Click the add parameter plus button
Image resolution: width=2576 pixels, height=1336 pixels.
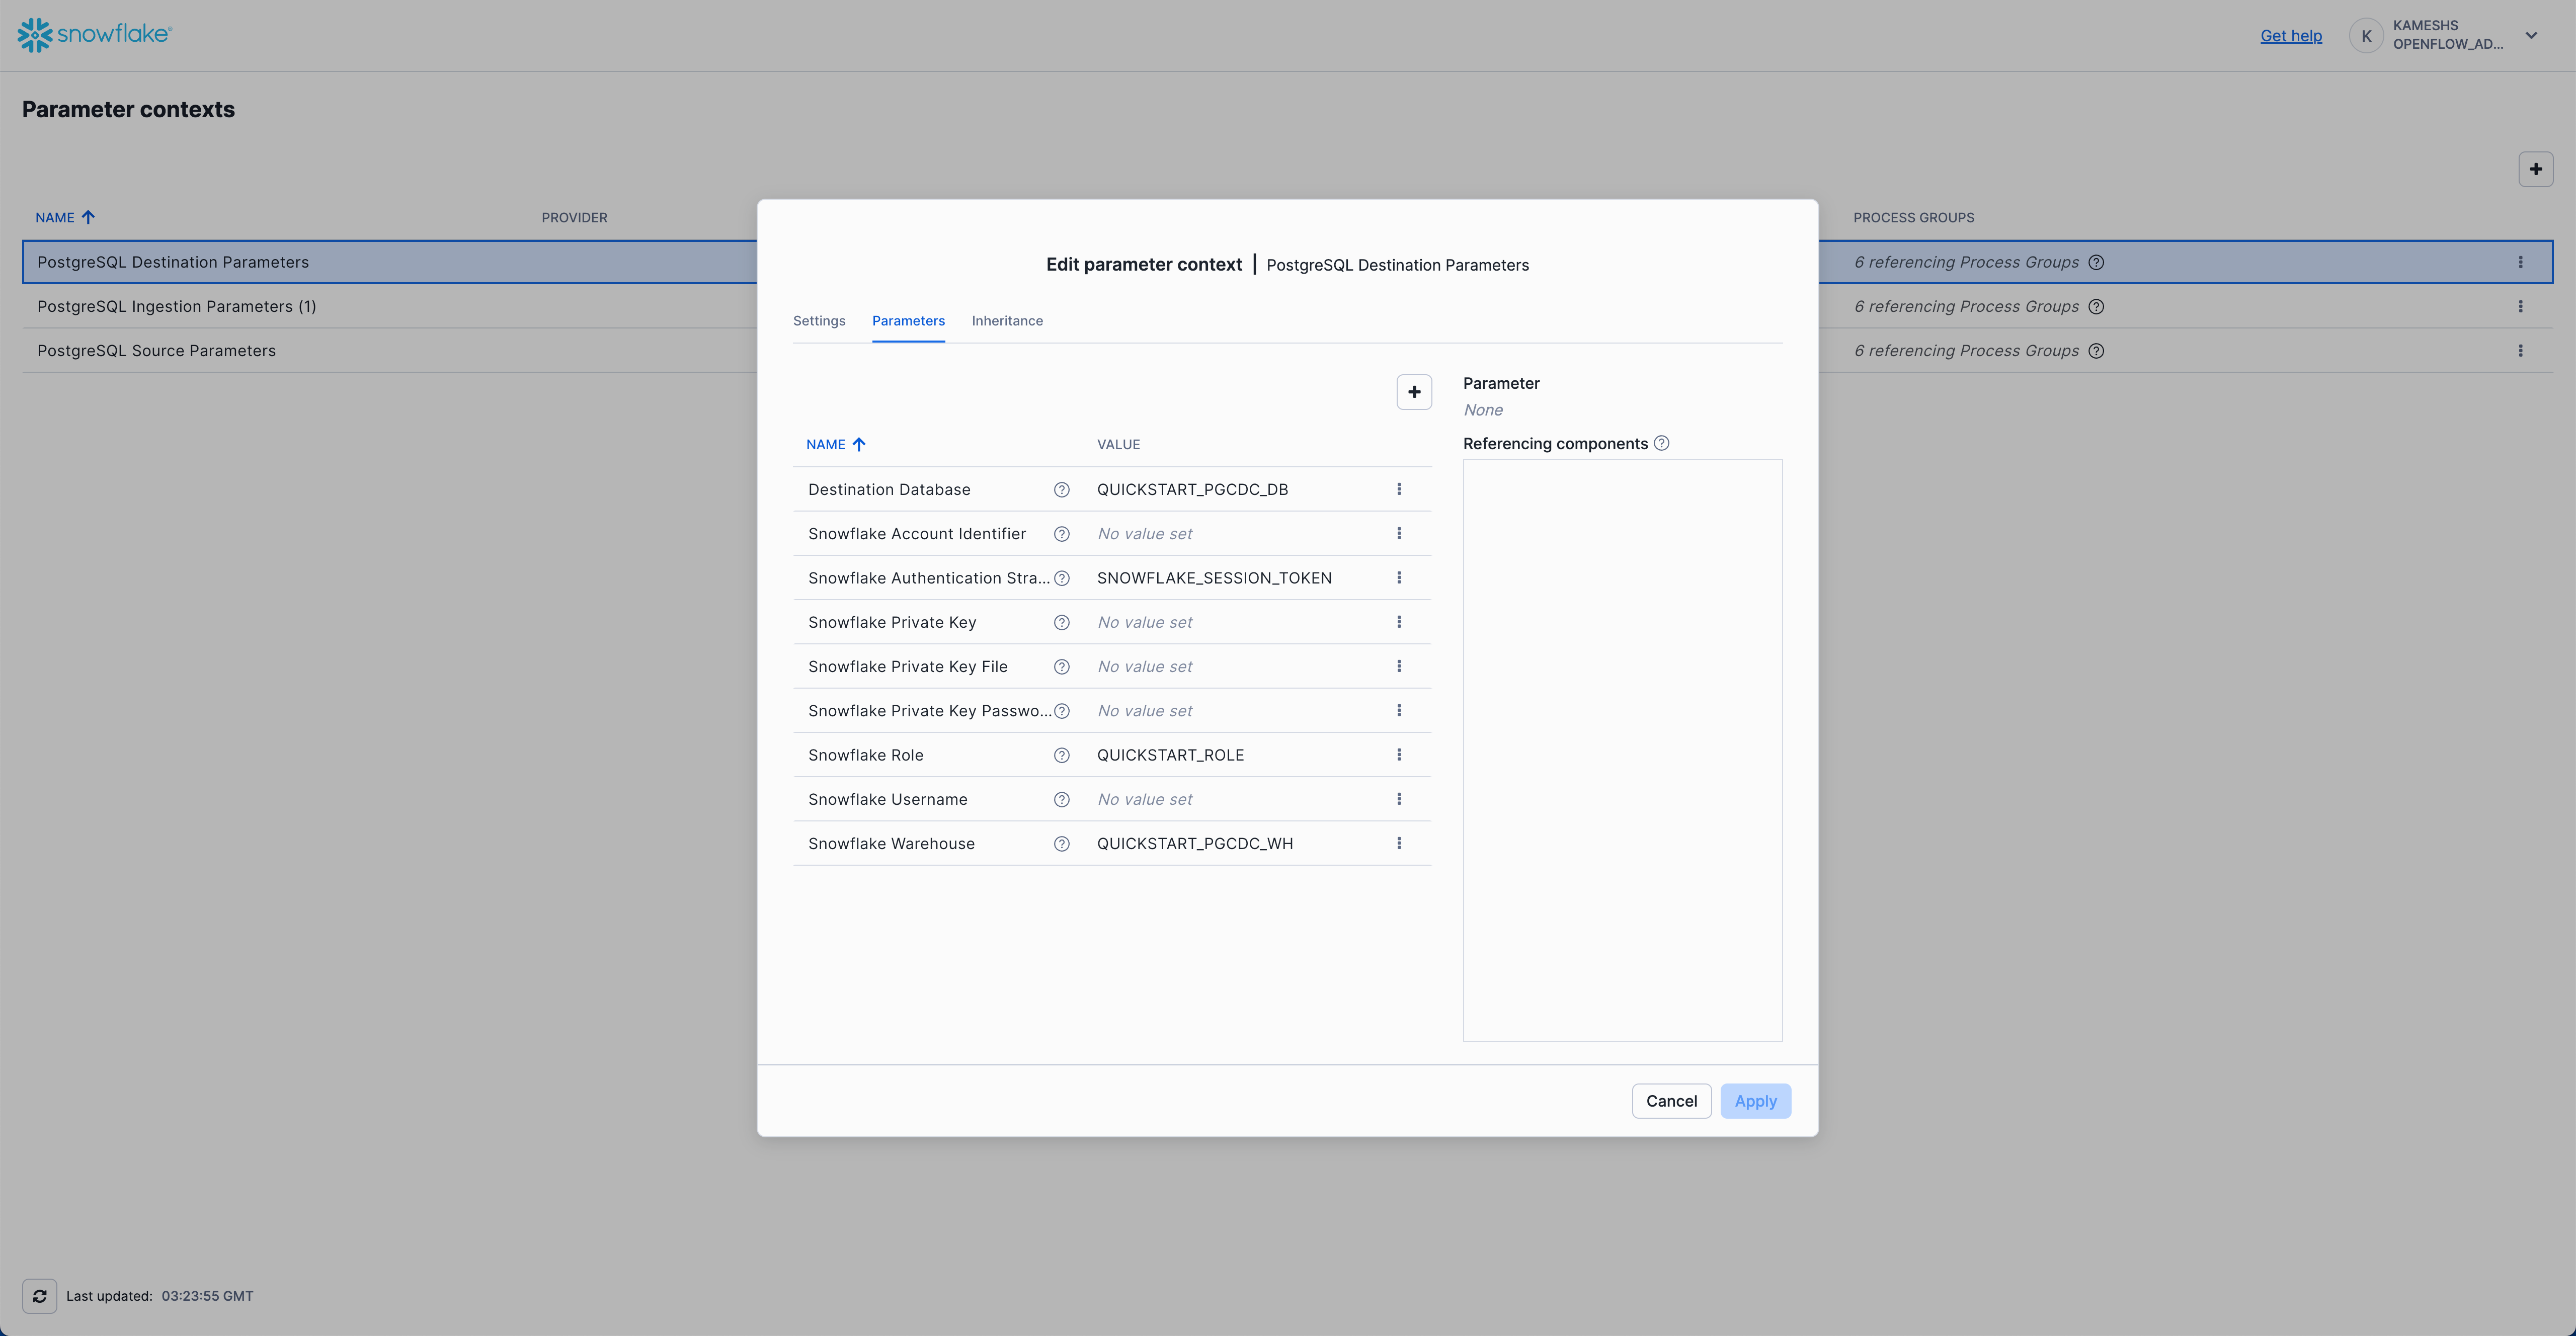point(1414,392)
